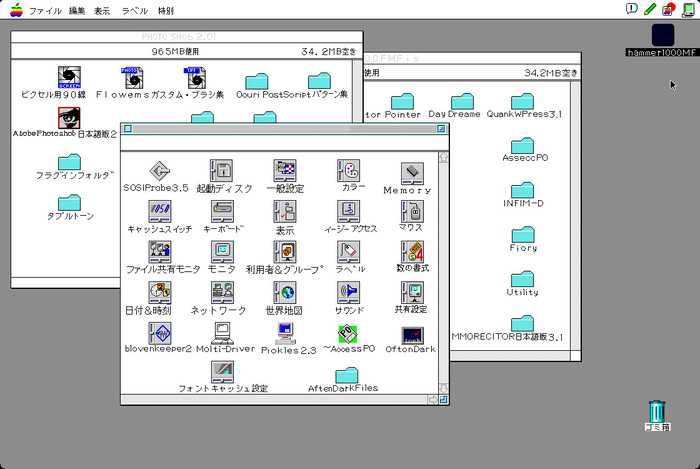Open the ファイル menu
700x469 pixels.
pos(45,10)
